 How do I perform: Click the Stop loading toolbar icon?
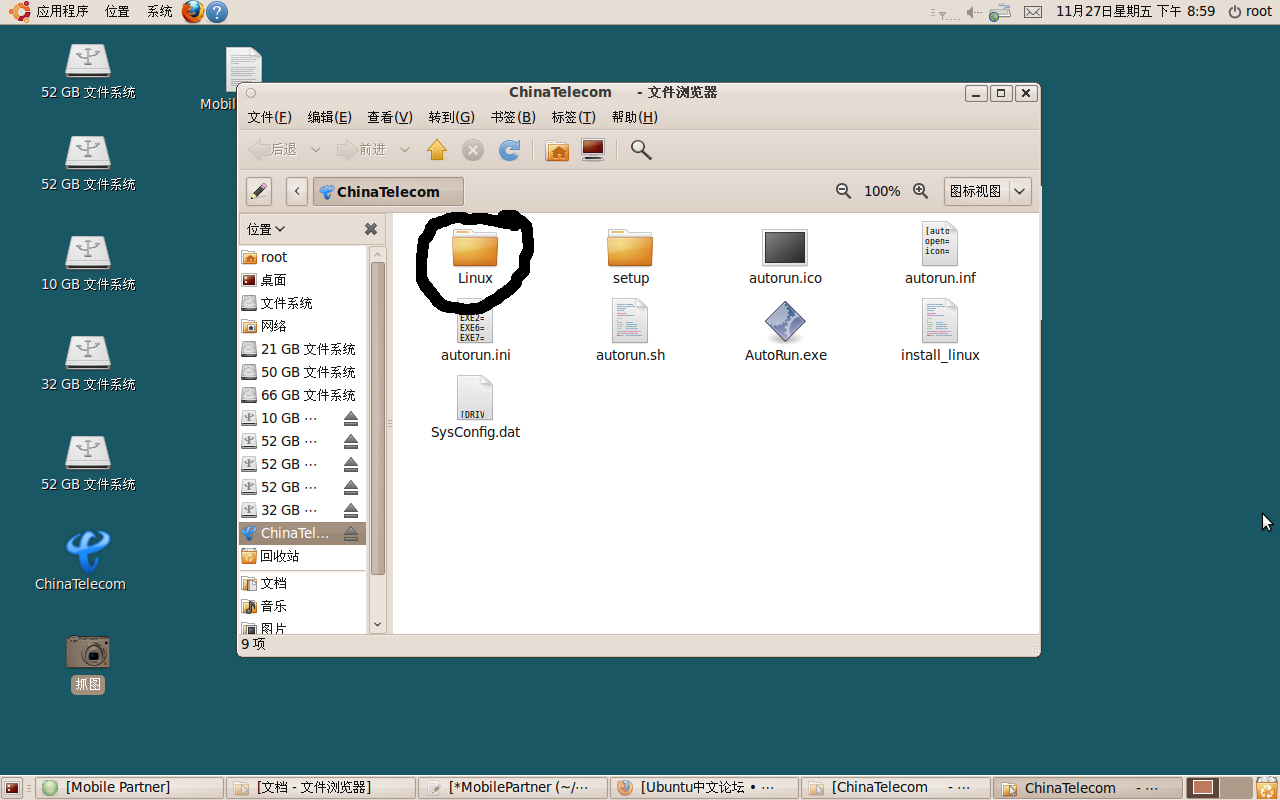tap(473, 150)
